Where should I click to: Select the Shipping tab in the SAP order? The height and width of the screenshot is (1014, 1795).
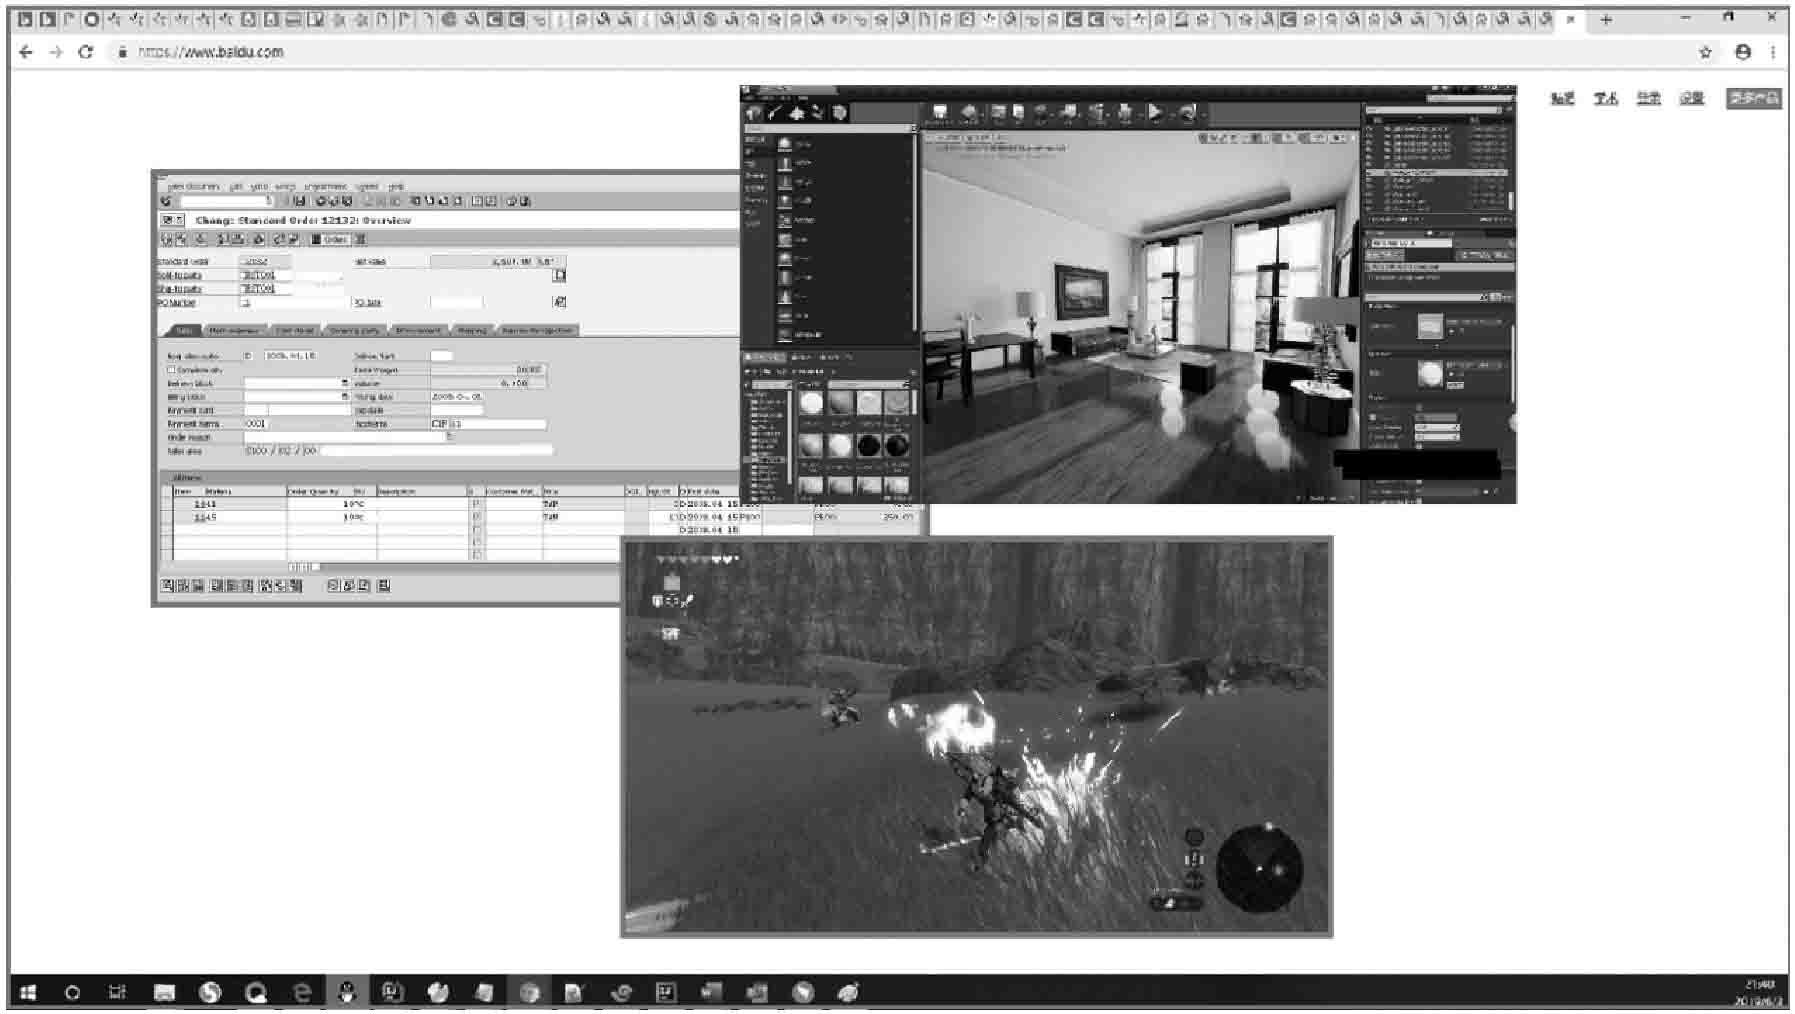pyautogui.click(x=471, y=330)
